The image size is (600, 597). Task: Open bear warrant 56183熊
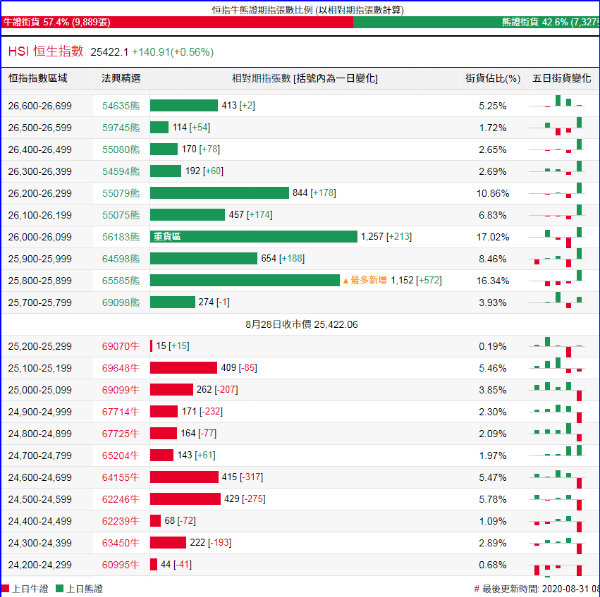click(x=121, y=237)
